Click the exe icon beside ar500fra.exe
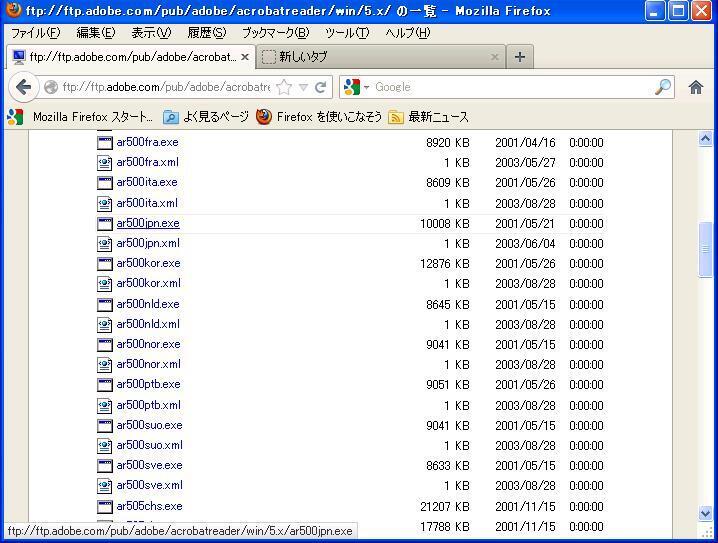The height and width of the screenshot is (543, 718). pos(105,142)
